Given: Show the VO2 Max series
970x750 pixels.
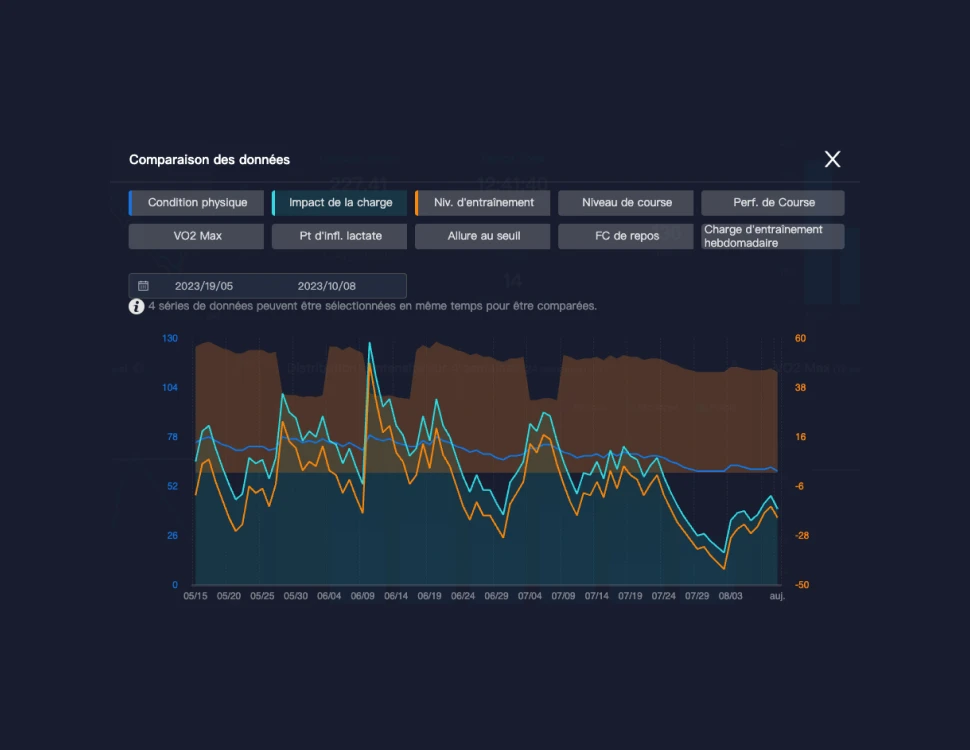Looking at the screenshot, I should [197, 237].
